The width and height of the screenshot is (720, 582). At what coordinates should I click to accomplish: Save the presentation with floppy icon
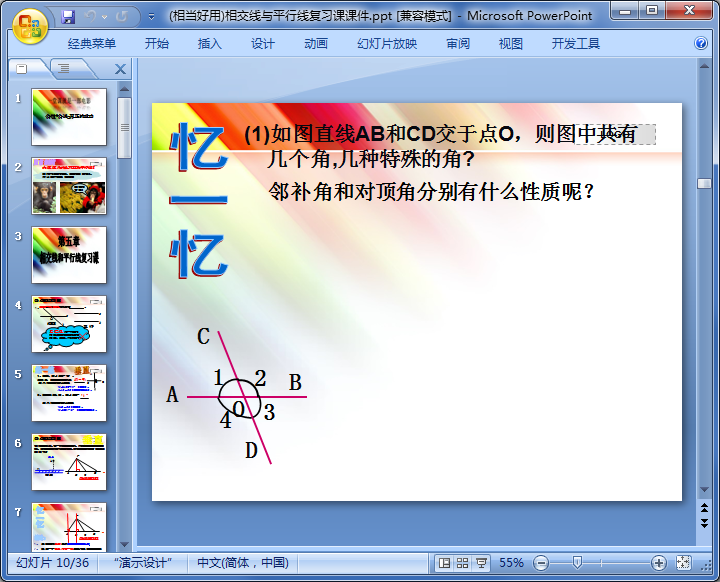tap(68, 17)
